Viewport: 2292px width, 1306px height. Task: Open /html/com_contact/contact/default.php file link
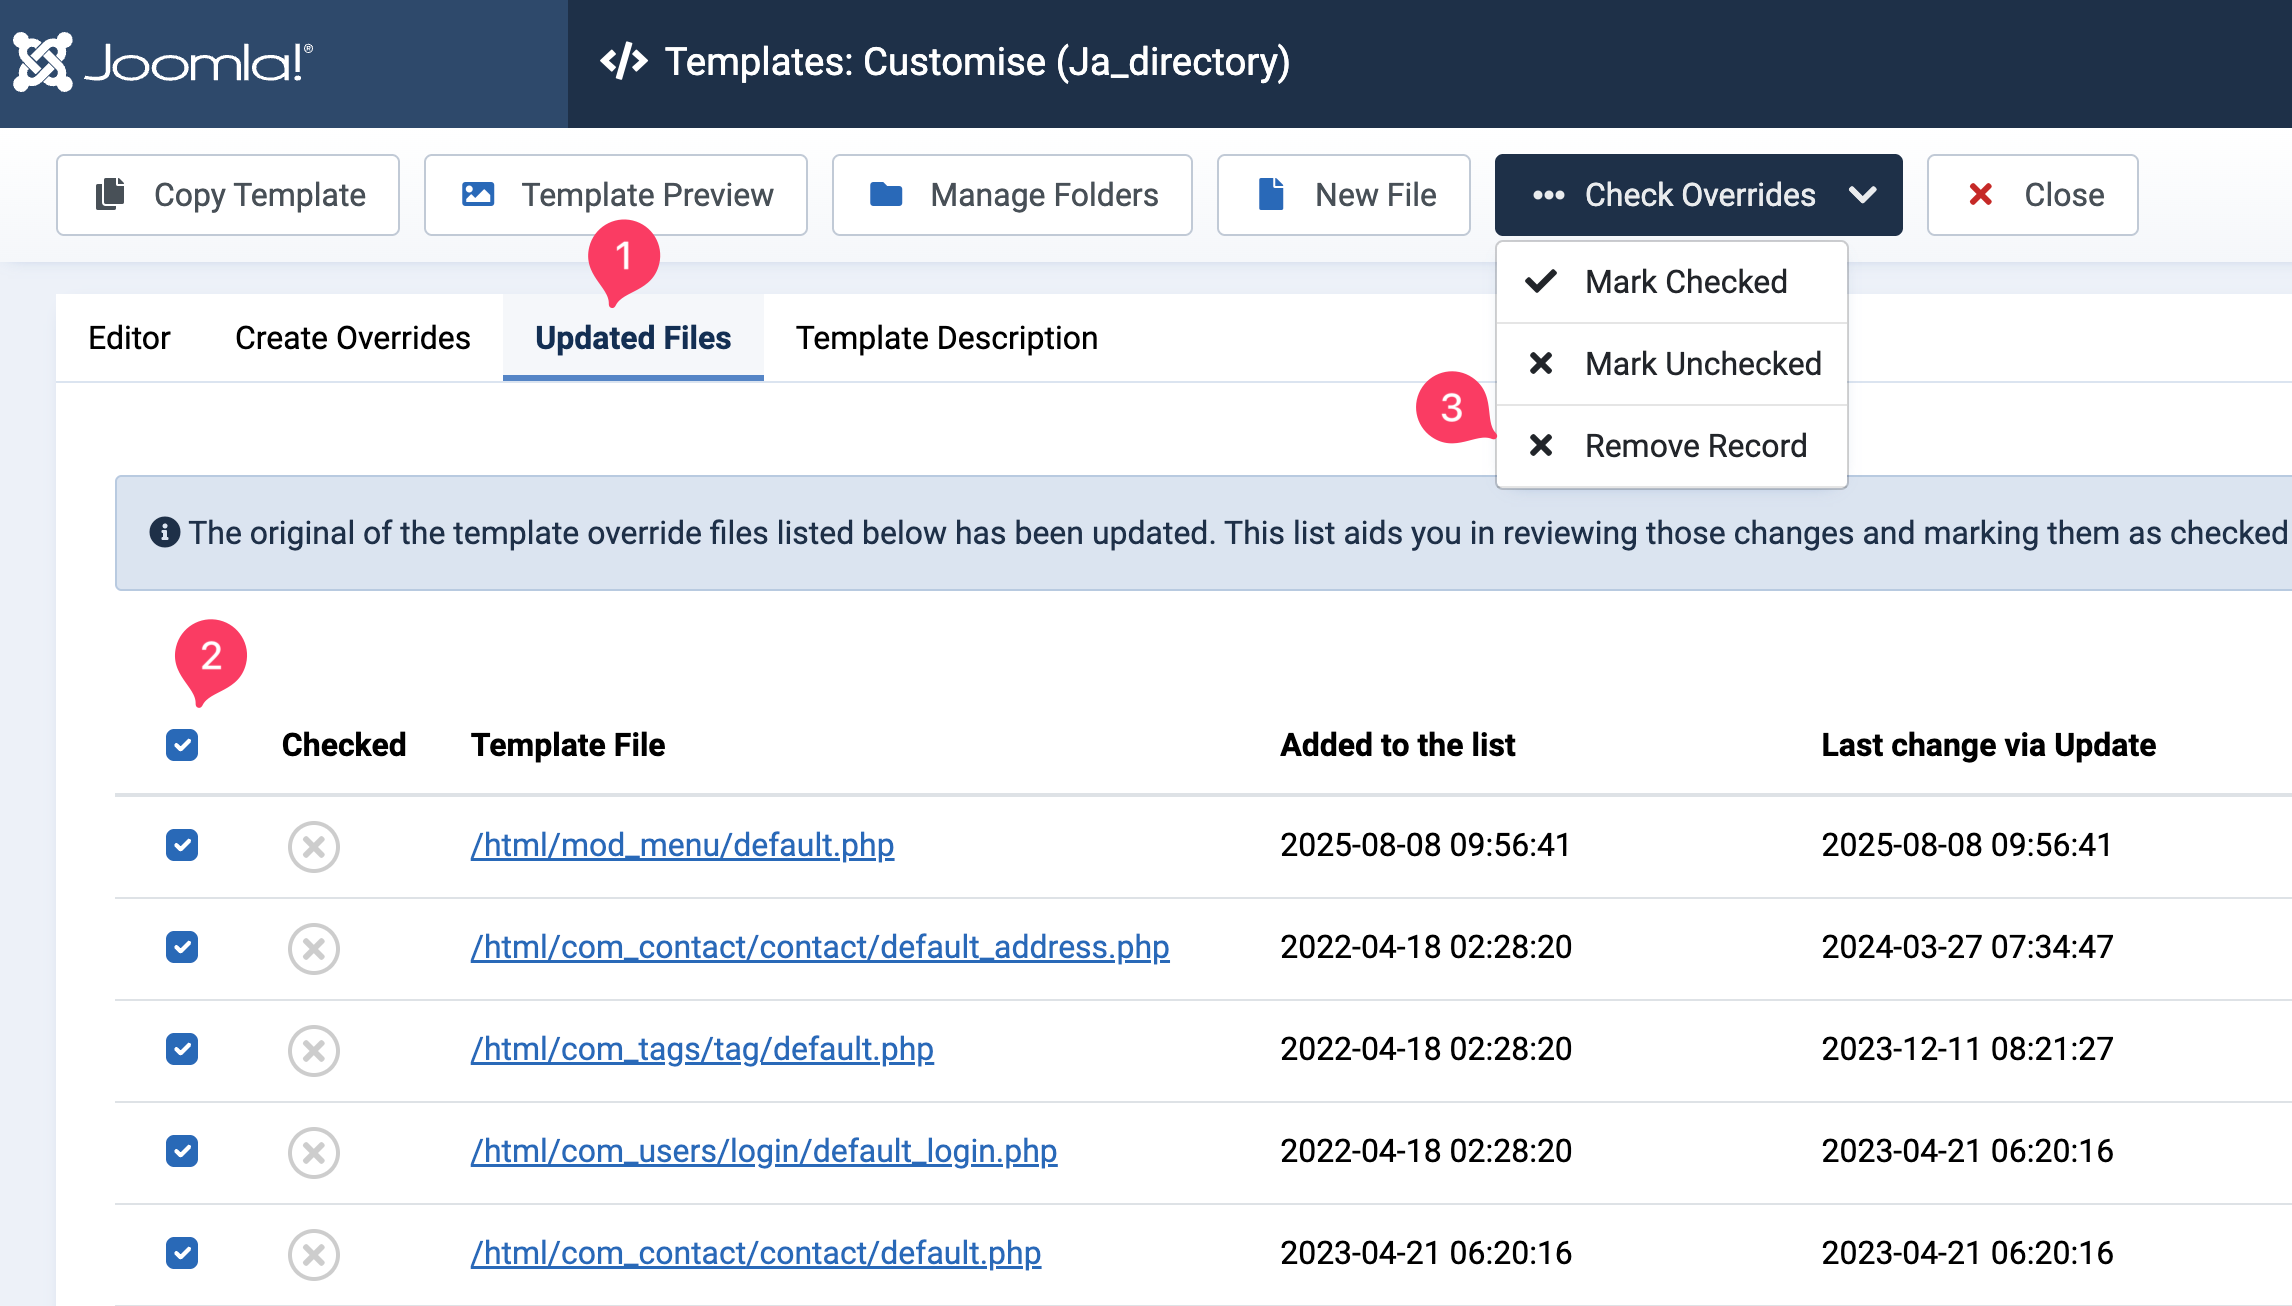tap(756, 1253)
